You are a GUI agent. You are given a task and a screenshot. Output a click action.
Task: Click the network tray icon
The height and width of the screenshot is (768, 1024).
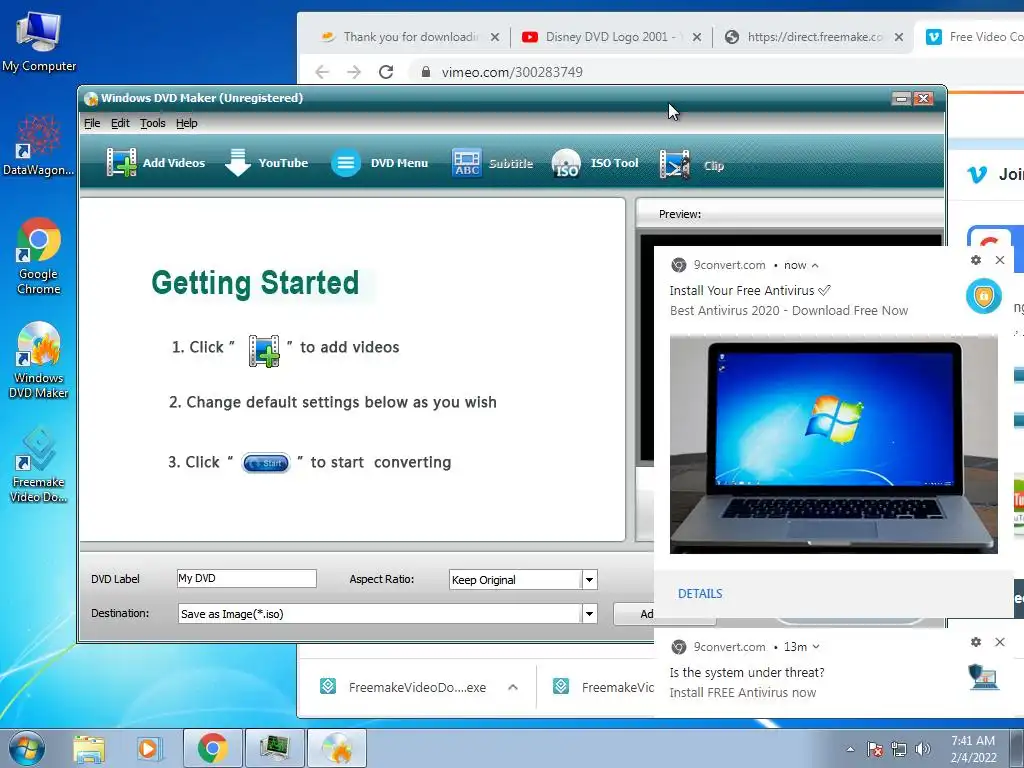(899, 749)
